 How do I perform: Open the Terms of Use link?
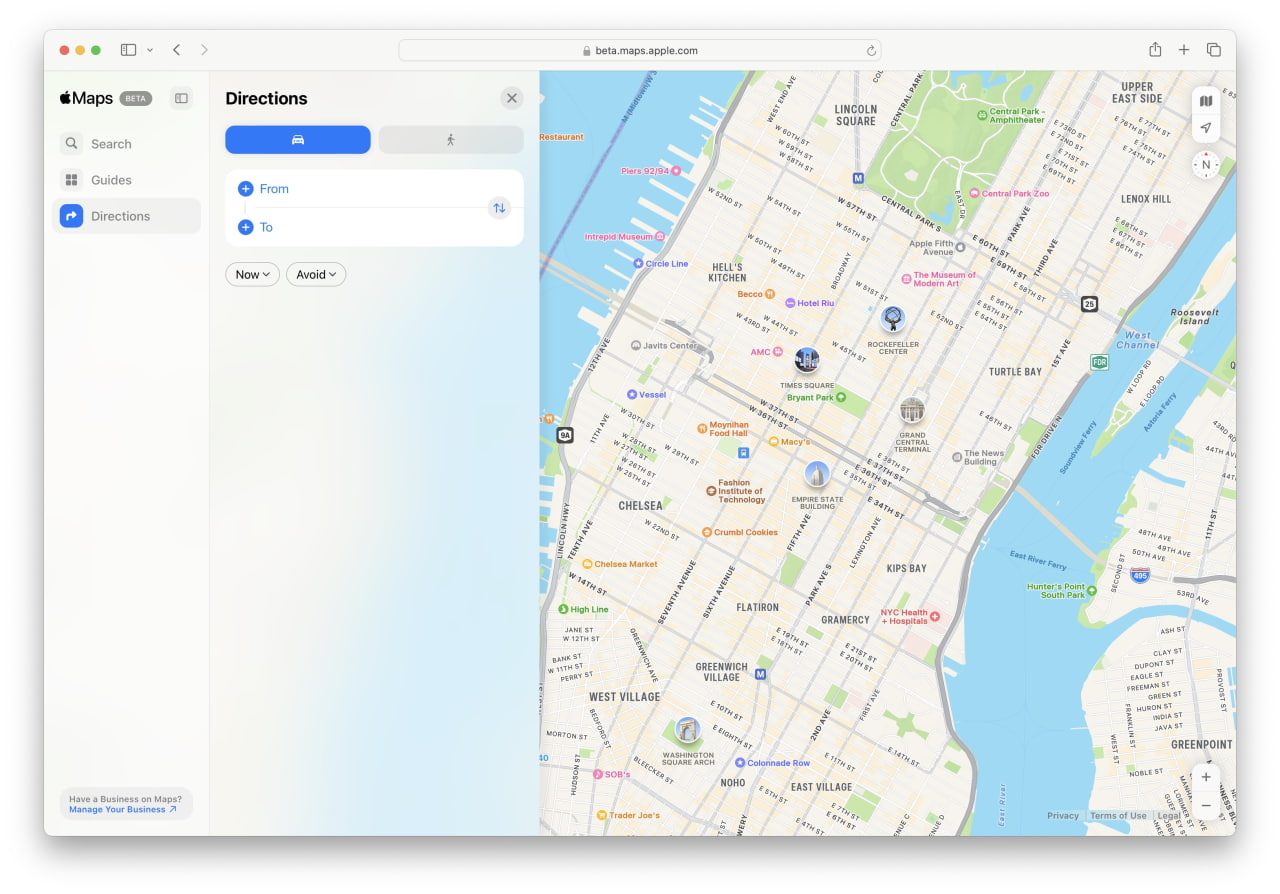pos(1118,815)
